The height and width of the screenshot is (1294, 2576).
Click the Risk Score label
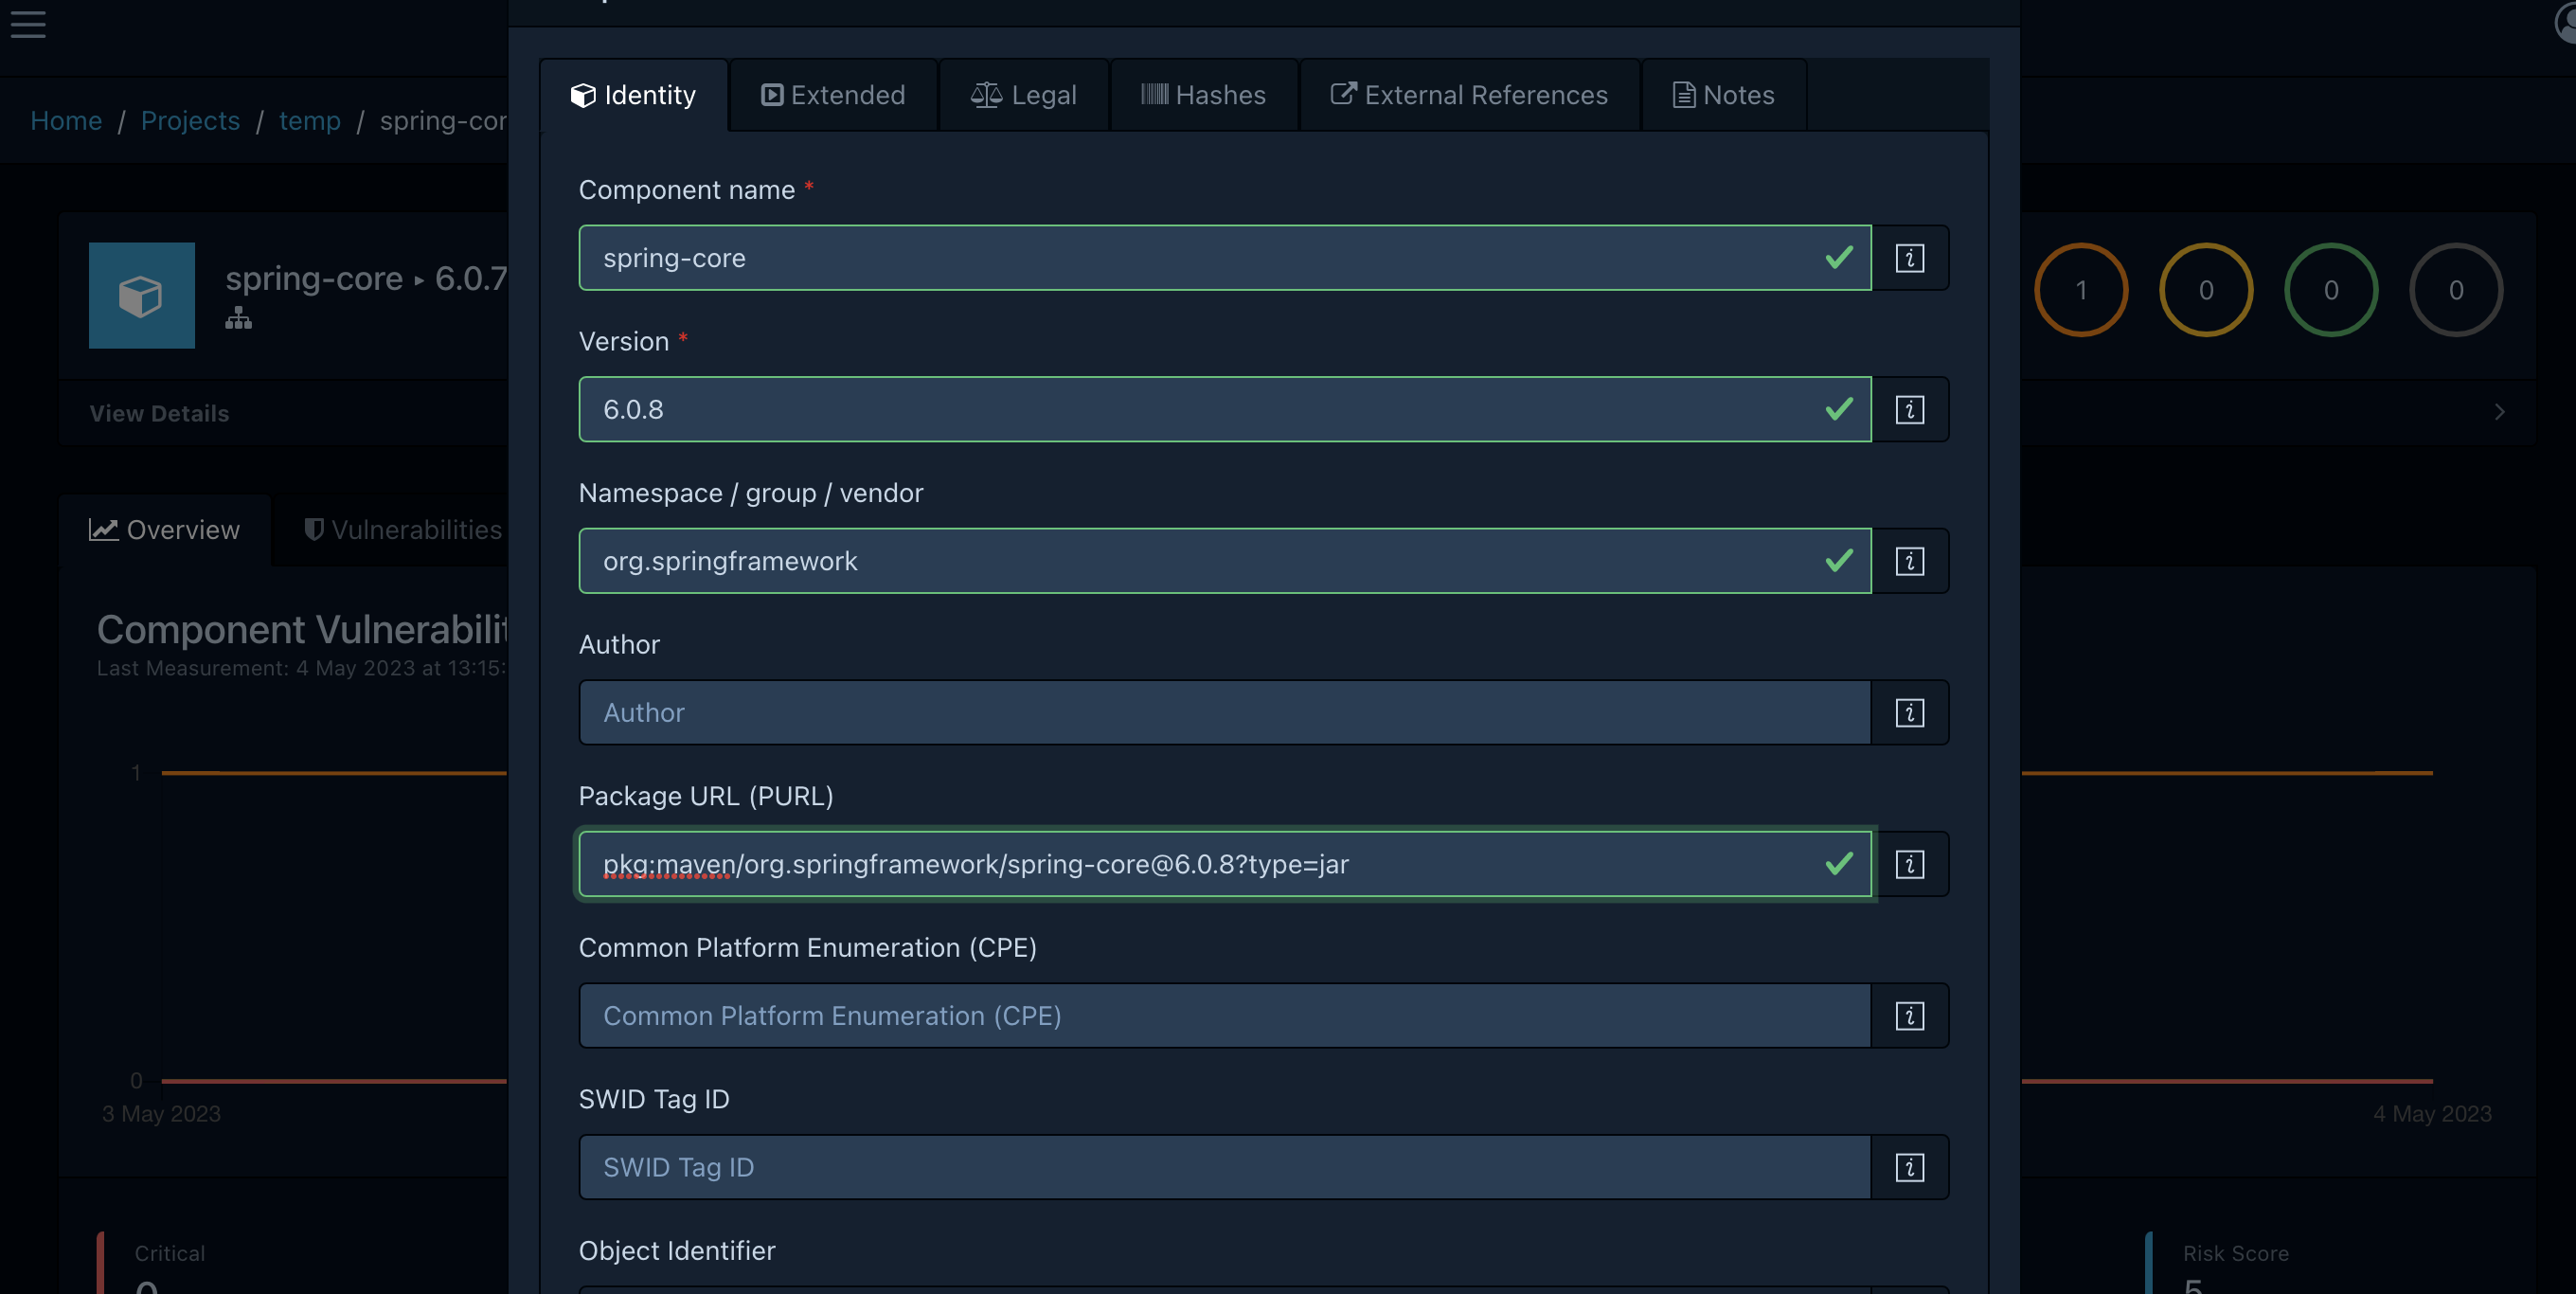tap(2236, 1253)
